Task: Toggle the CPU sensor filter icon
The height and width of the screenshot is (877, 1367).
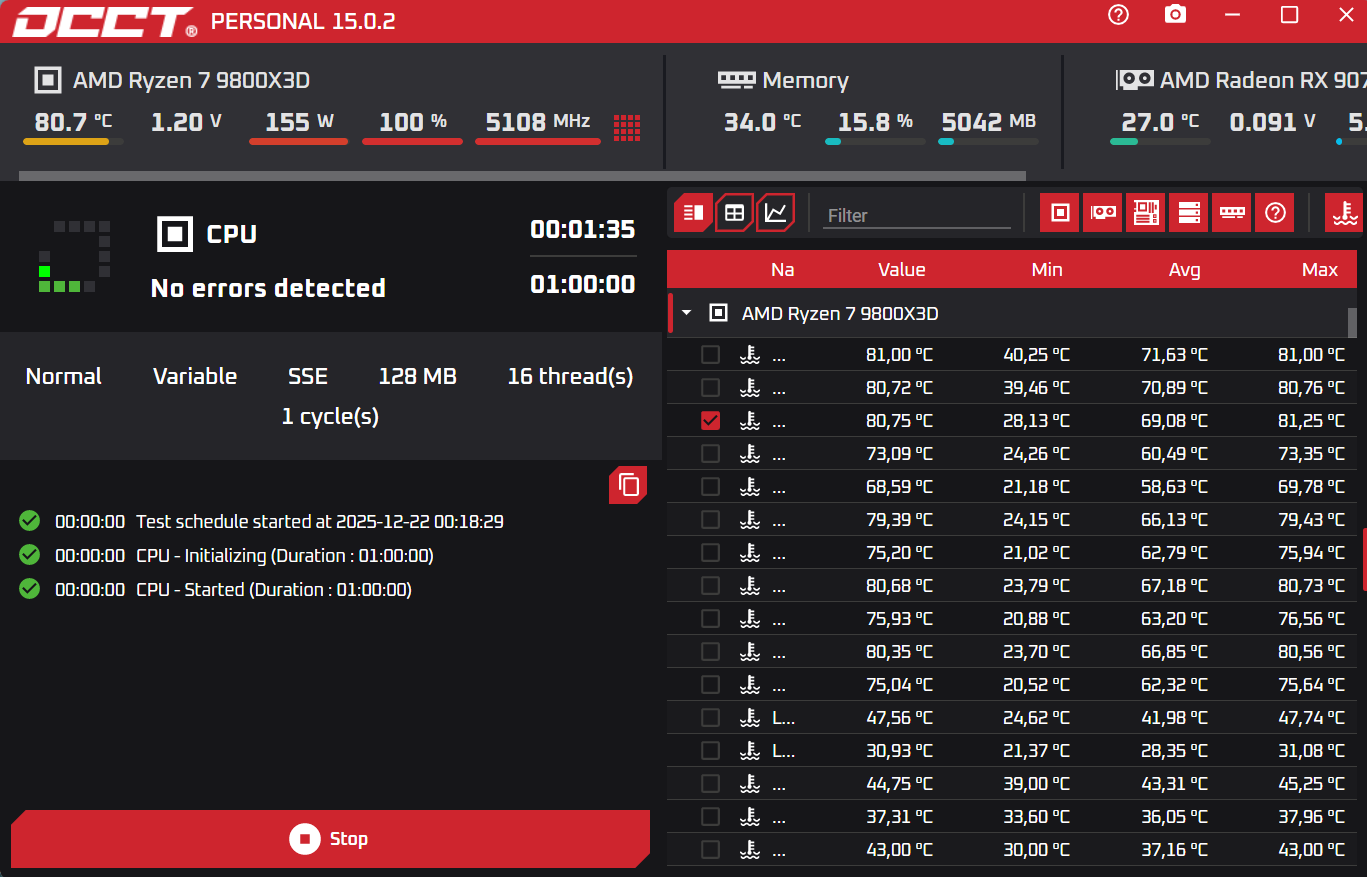Action: [1060, 213]
